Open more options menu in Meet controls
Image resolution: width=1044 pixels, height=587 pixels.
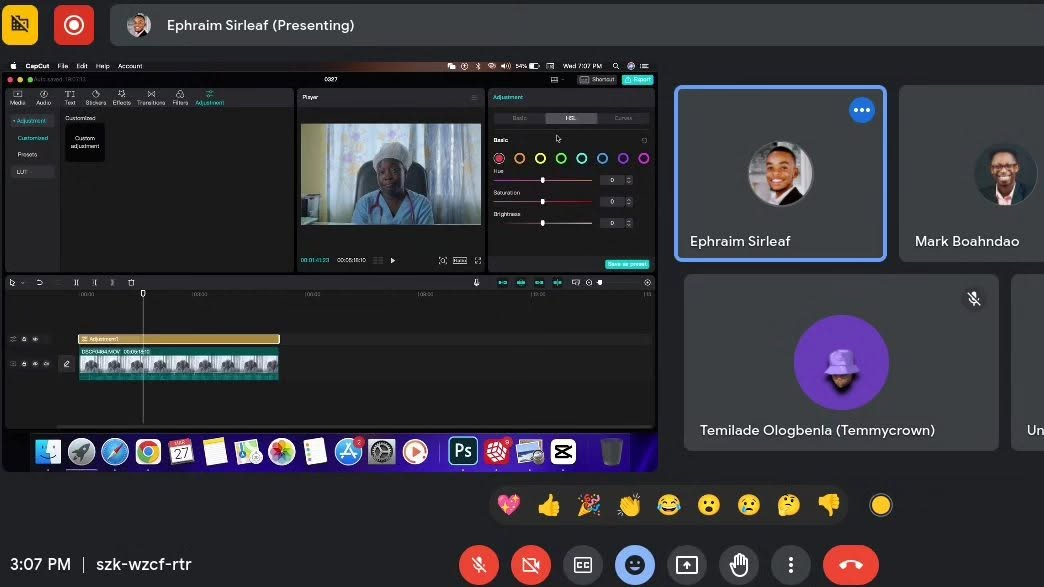(x=790, y=565)
